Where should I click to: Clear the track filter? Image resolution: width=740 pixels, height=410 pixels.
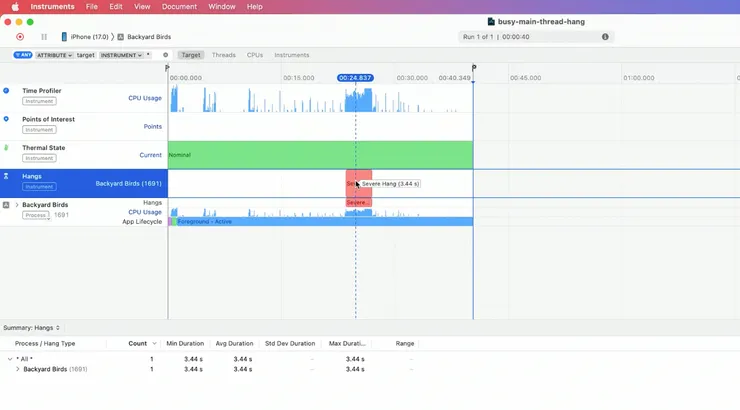[x=166, y=55]
